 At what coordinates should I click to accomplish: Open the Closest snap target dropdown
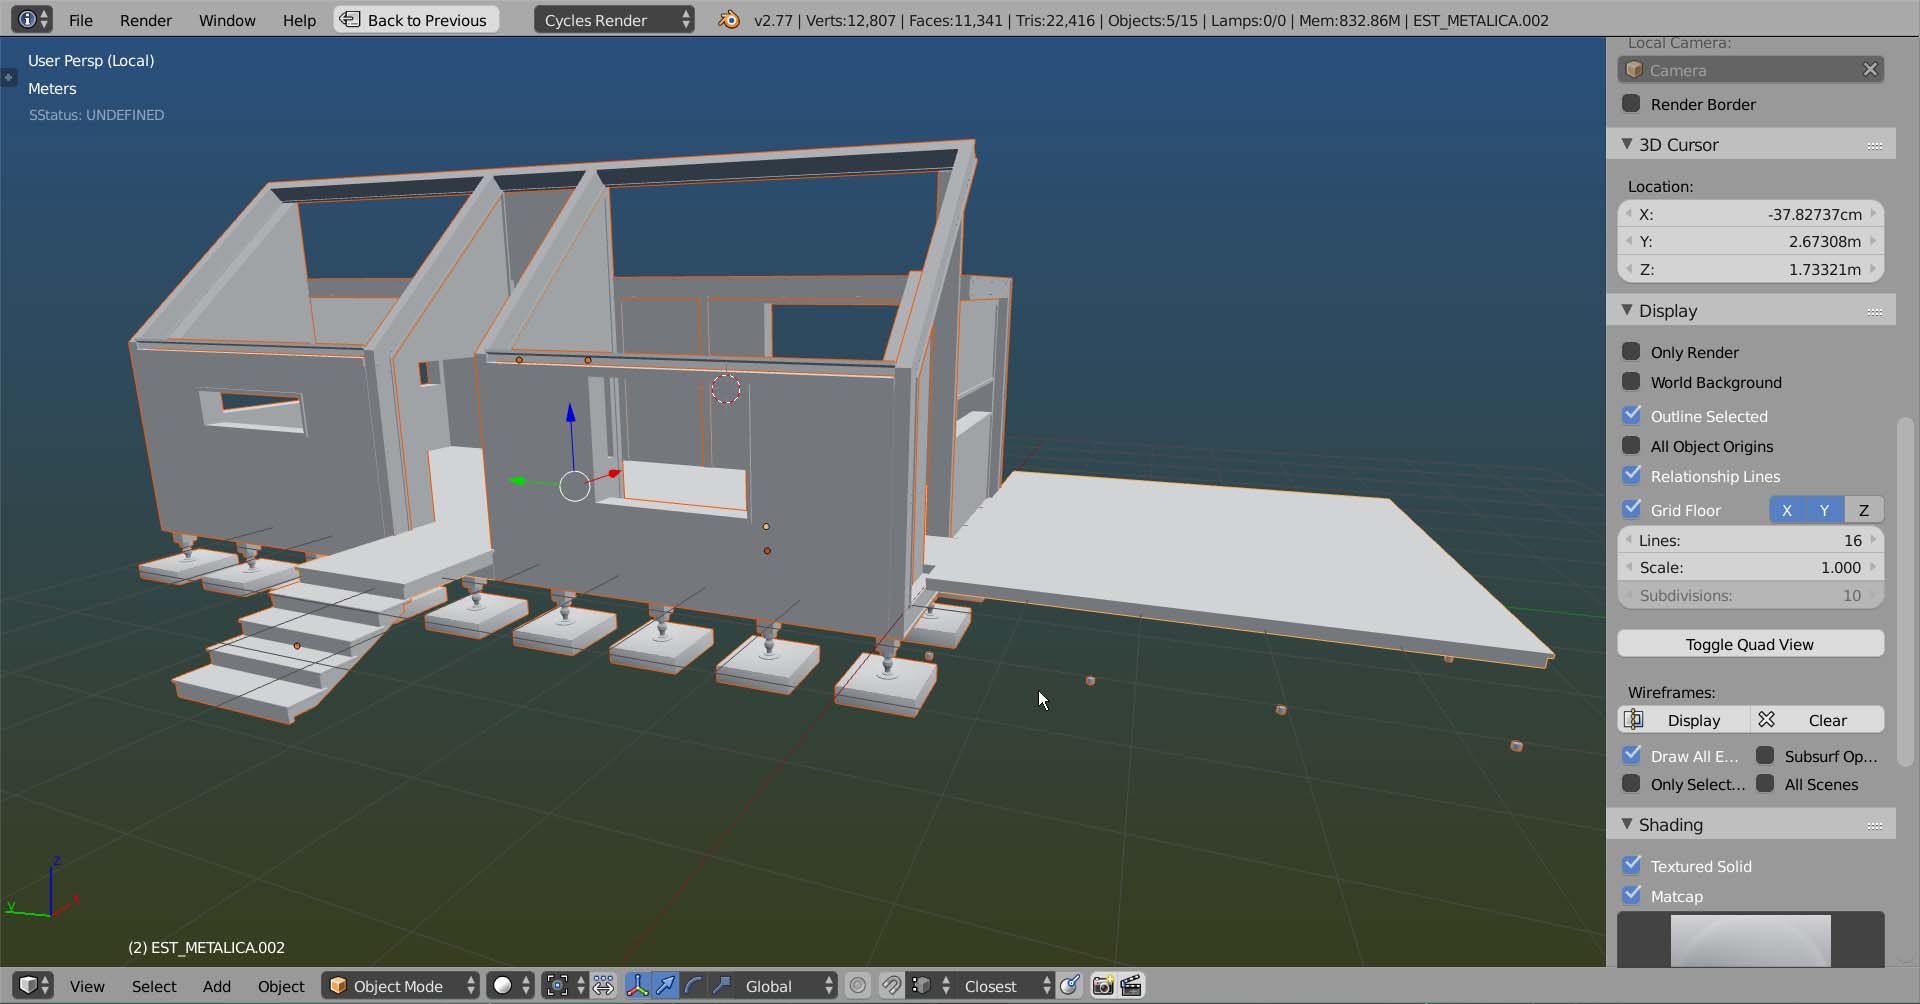1005,985
